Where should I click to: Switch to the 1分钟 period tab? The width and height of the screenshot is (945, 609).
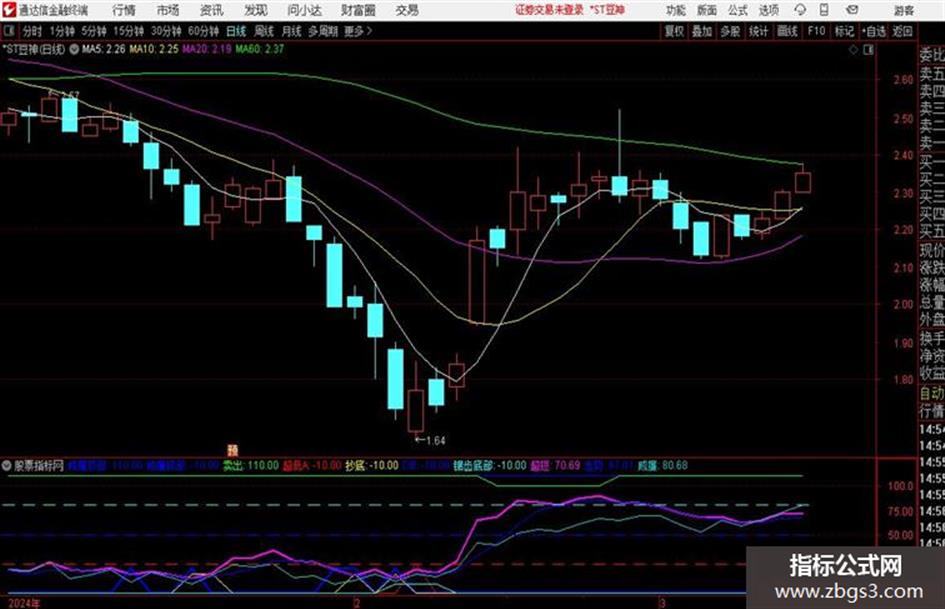[x=62, y=31]
